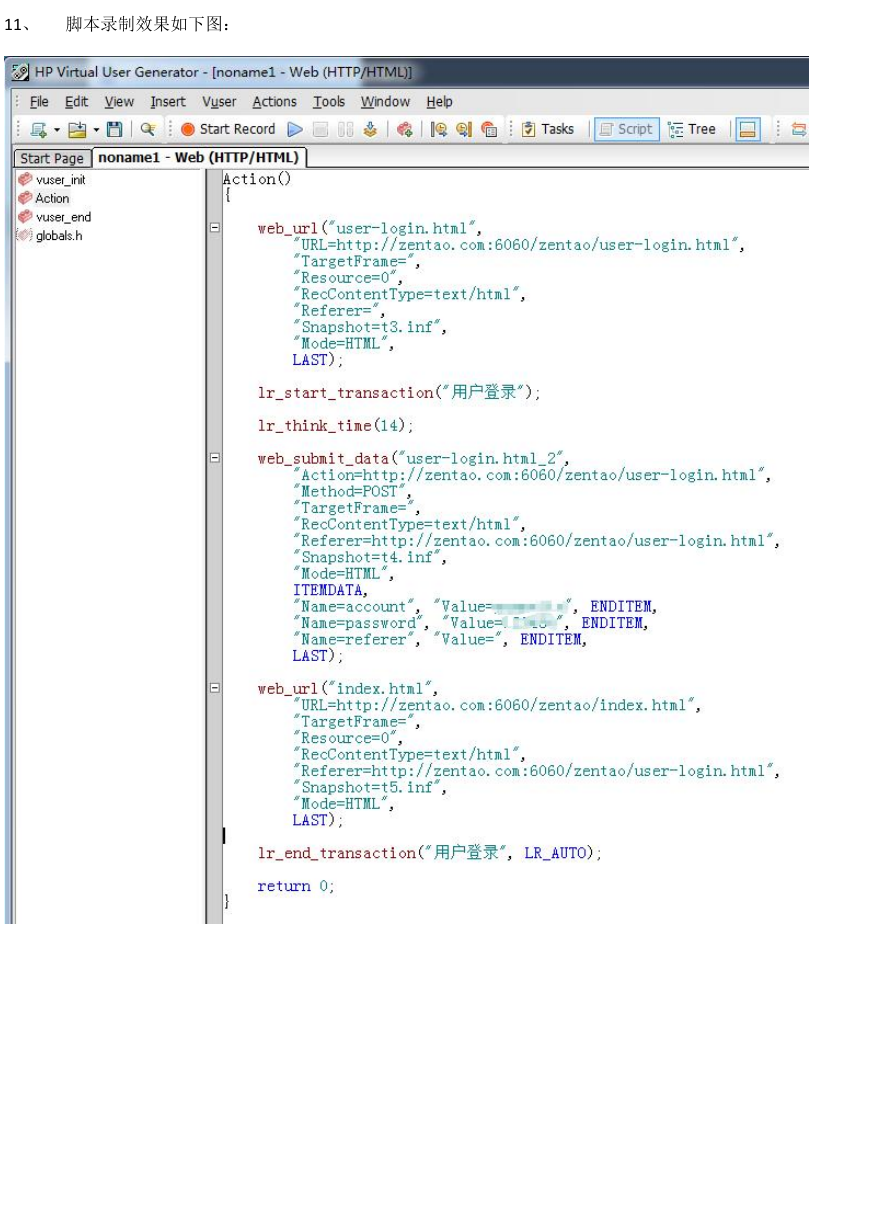The height and width of the screenshot is (1228, 869).
Task: Collapse the web_url user-login.html code block
Action: 214,228
